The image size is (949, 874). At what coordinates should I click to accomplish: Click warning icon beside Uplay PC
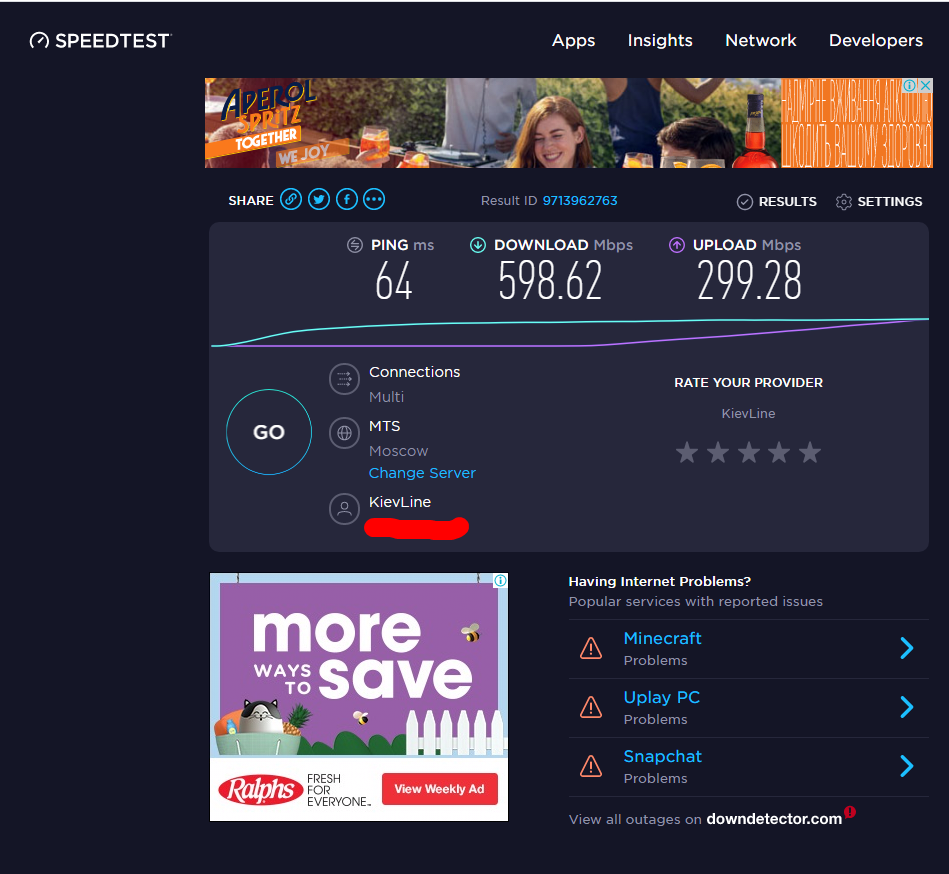[591, 707]
